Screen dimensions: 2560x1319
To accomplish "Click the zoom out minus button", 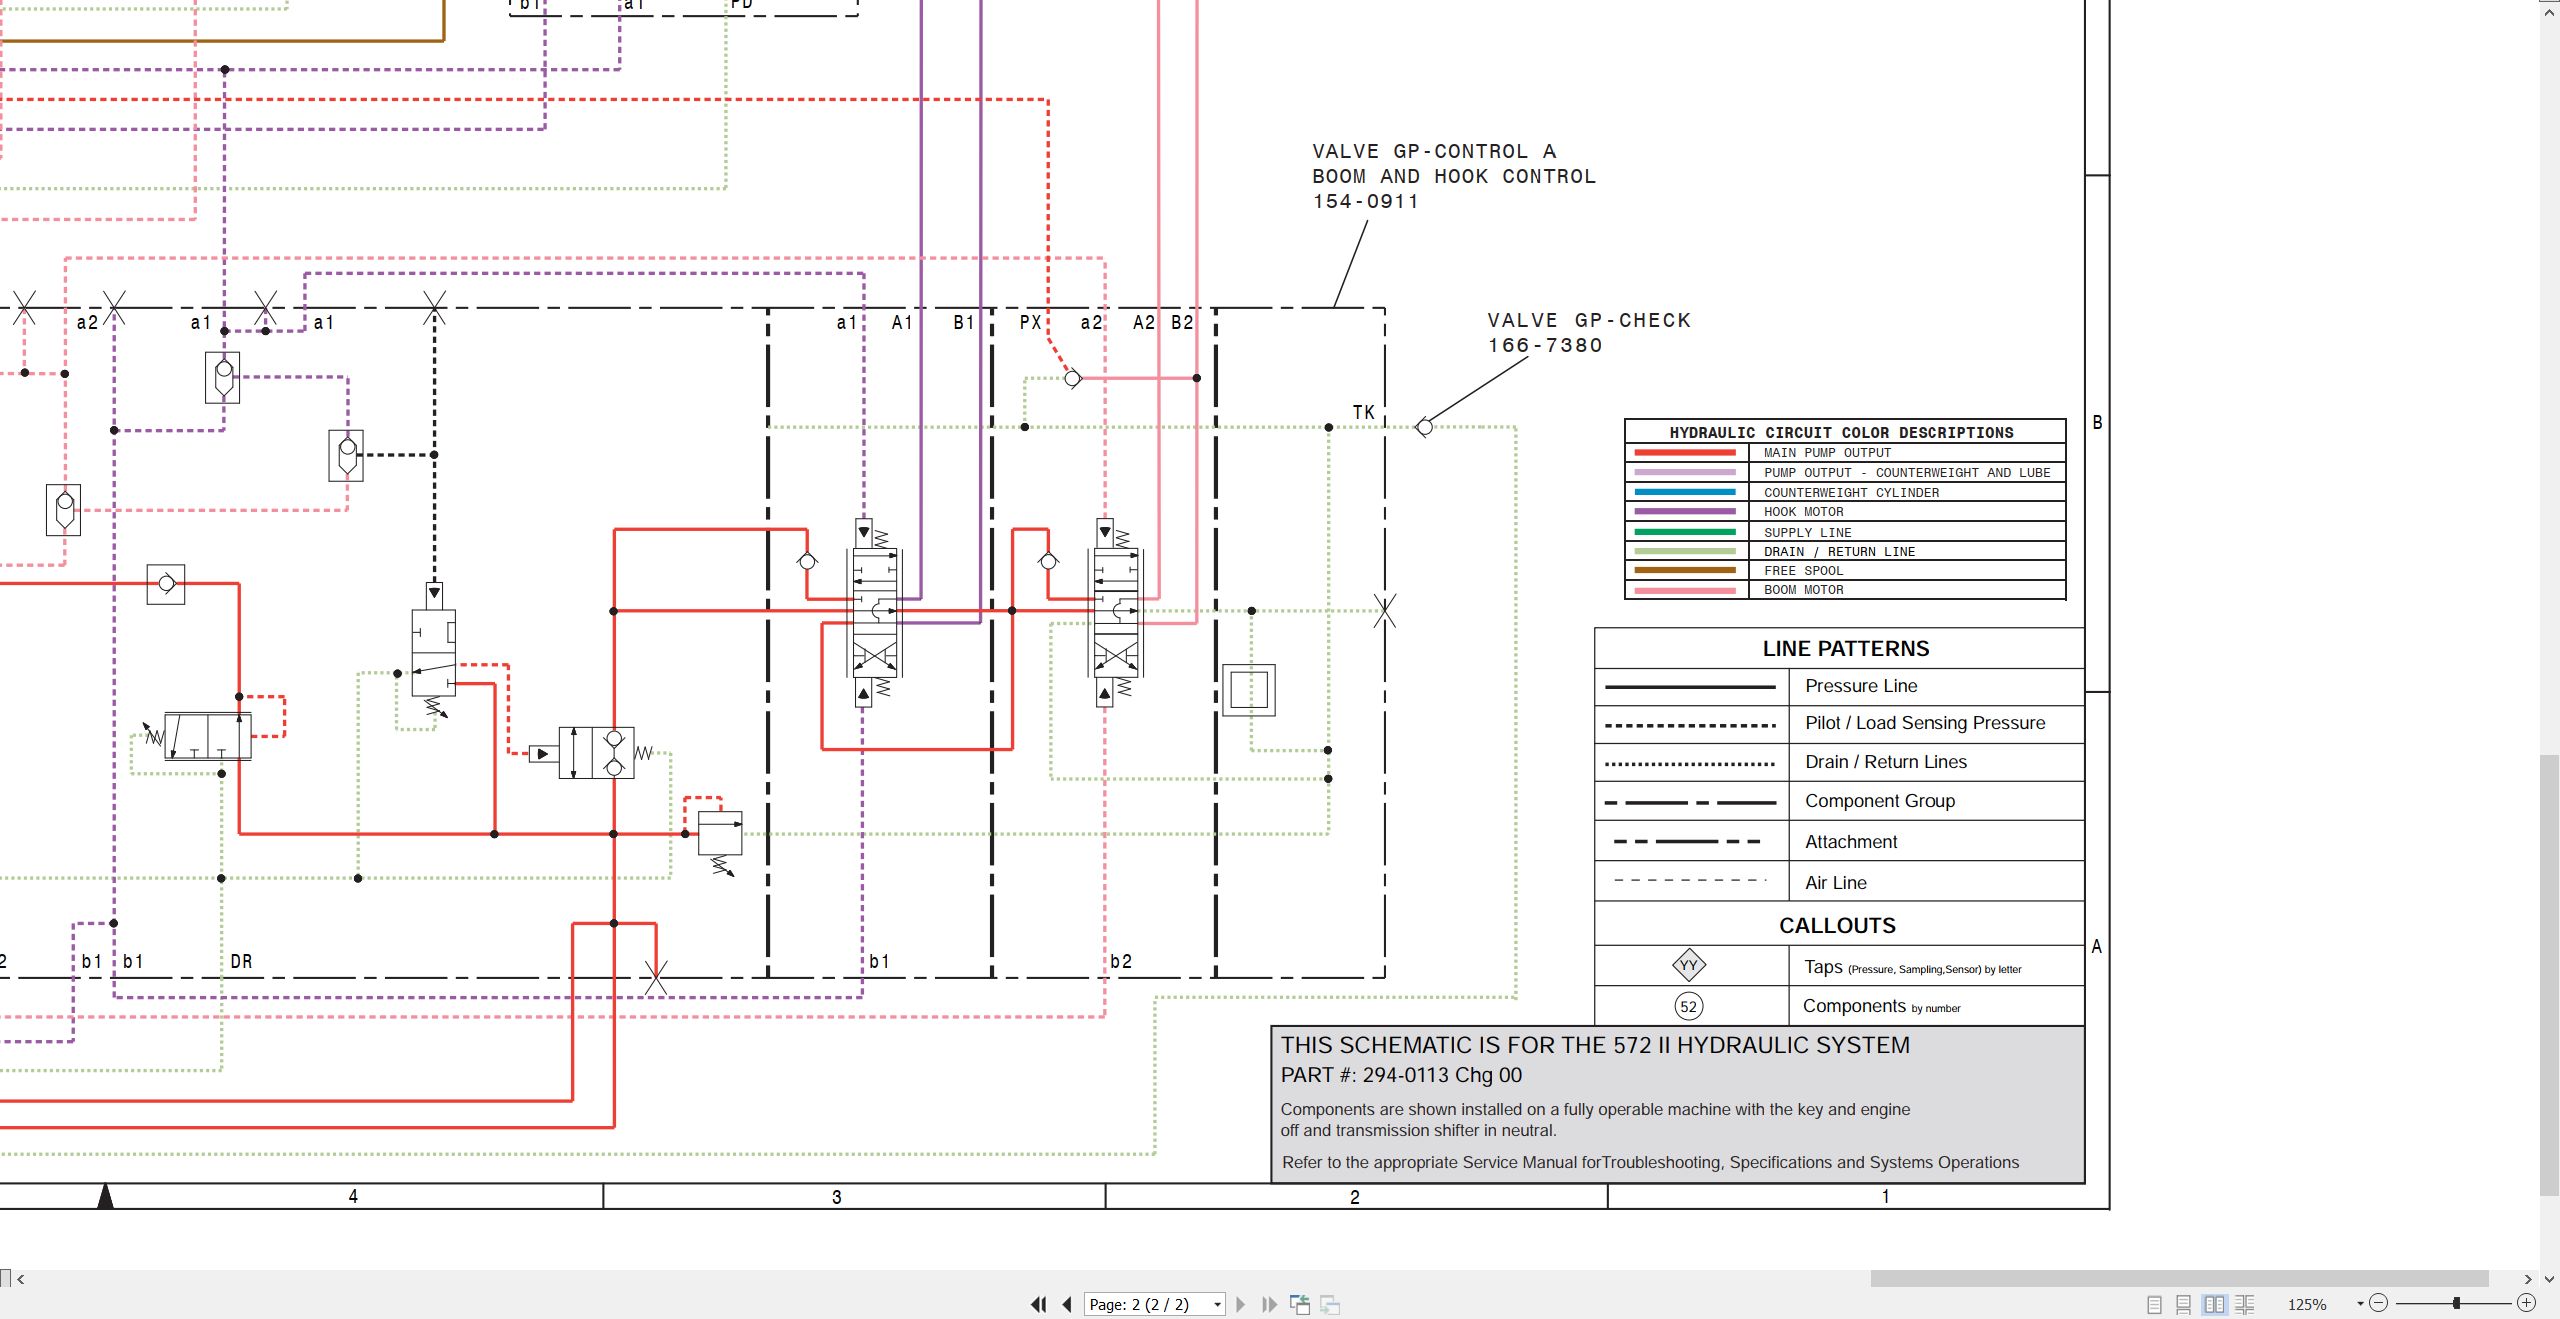I will click(2379, 1303).
